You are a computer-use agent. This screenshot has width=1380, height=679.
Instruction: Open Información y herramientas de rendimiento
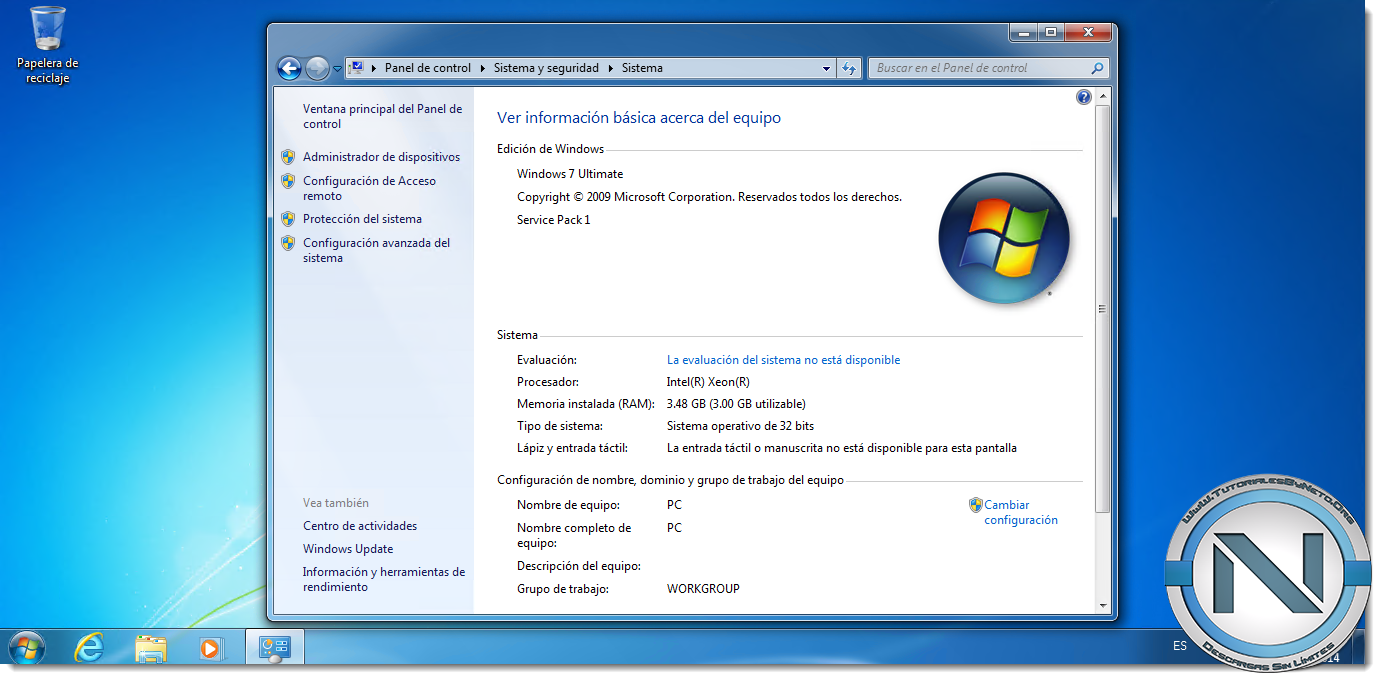384,580
